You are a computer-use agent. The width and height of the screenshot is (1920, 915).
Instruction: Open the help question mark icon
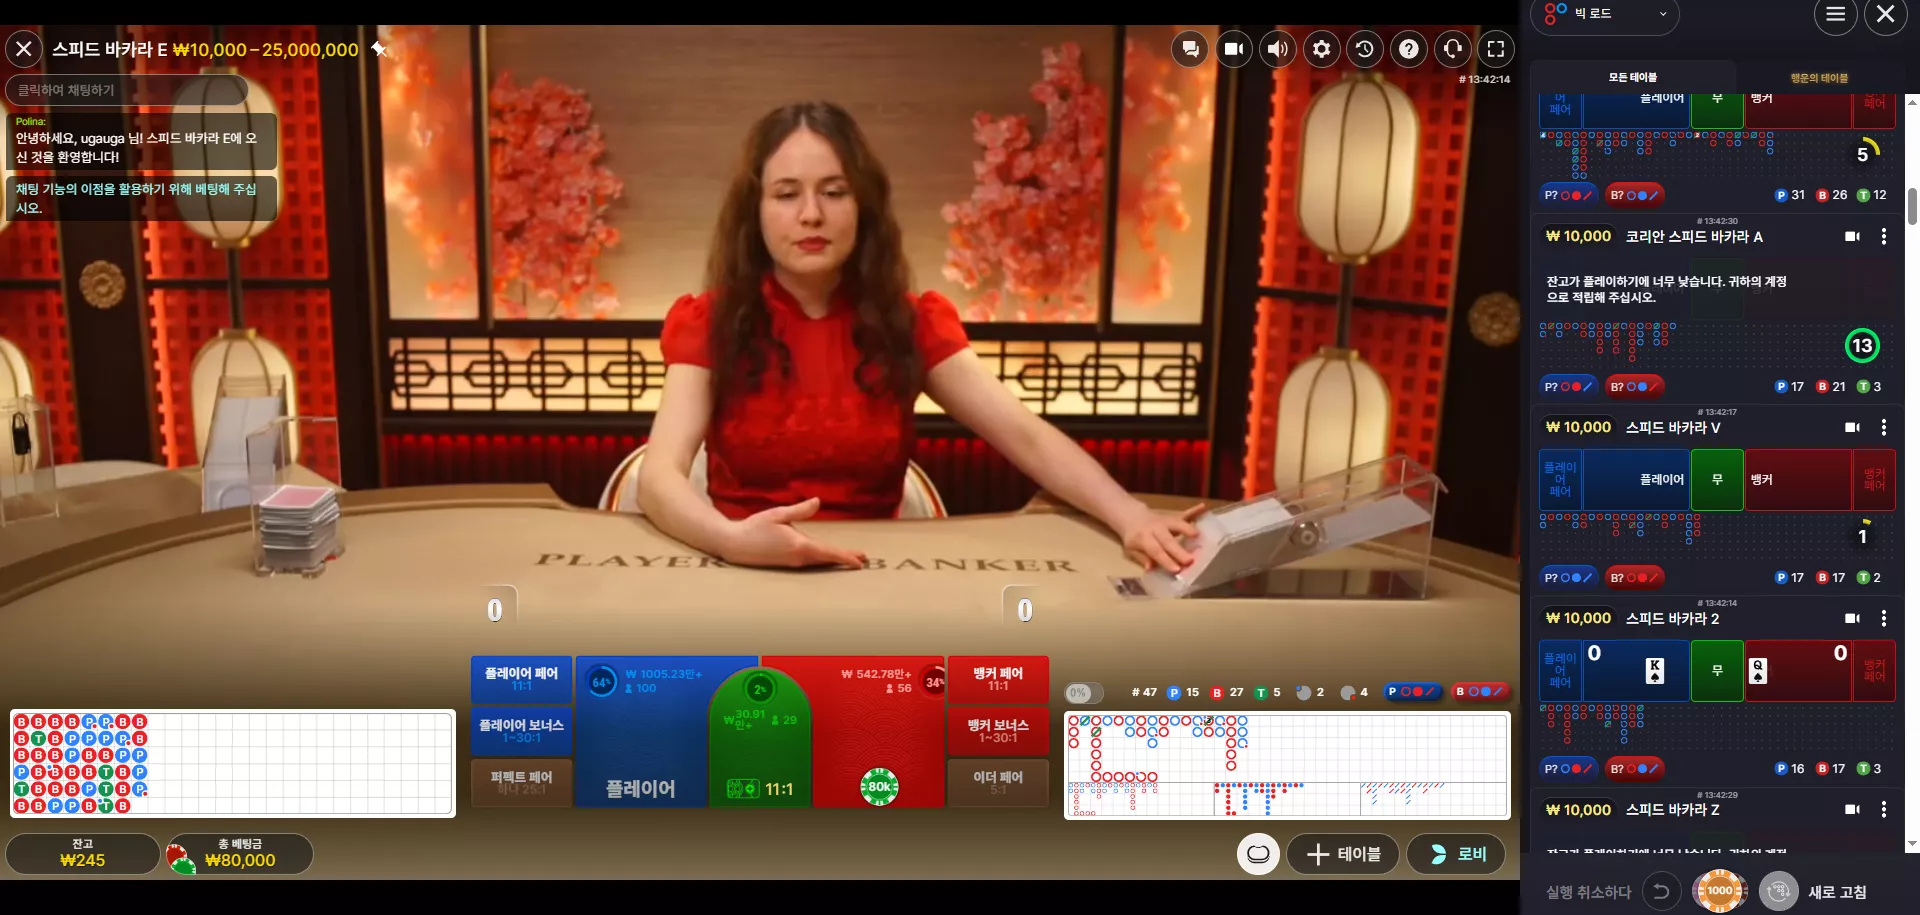1409,48
